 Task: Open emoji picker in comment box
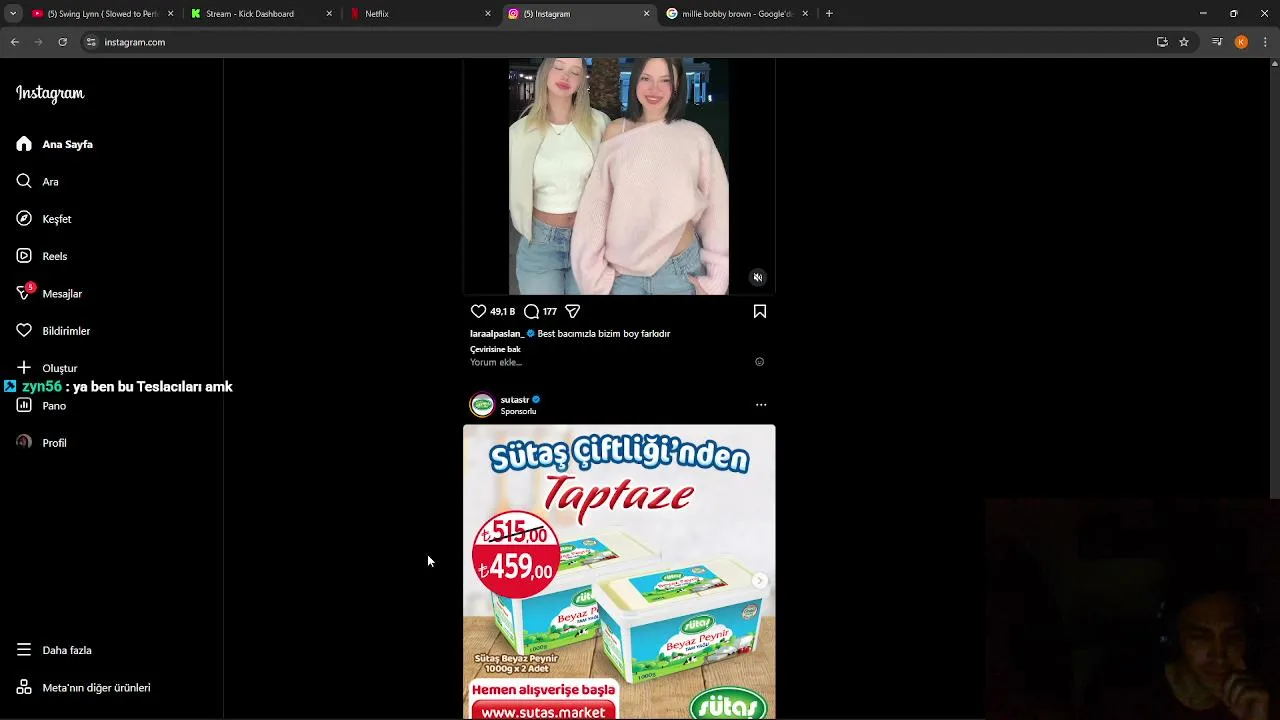(x=759, y=362)
